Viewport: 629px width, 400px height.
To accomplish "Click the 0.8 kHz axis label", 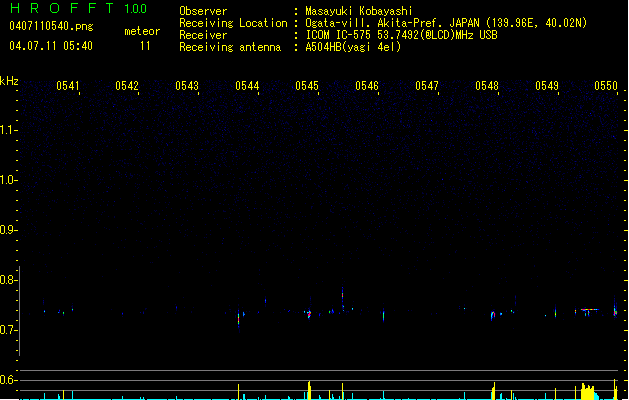I will (8, 280).
